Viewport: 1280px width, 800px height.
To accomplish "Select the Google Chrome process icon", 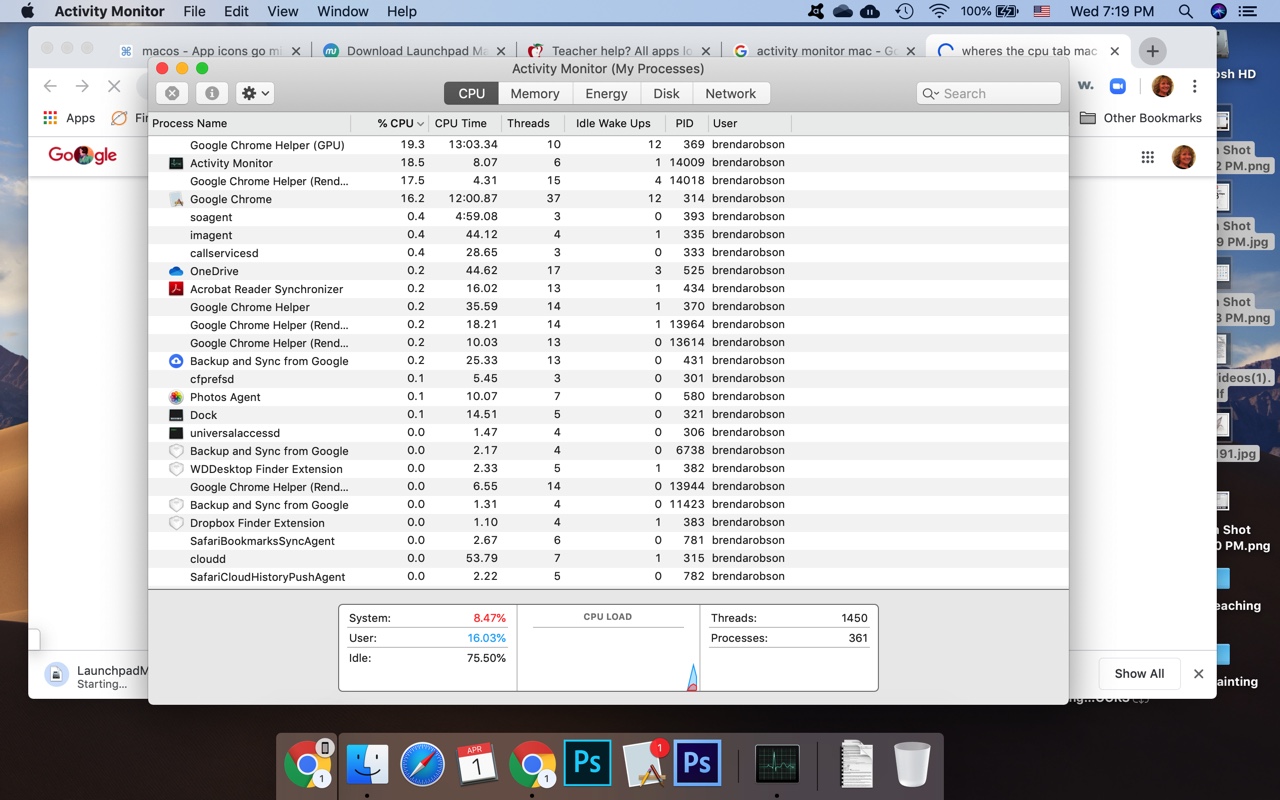I will 176,199.
